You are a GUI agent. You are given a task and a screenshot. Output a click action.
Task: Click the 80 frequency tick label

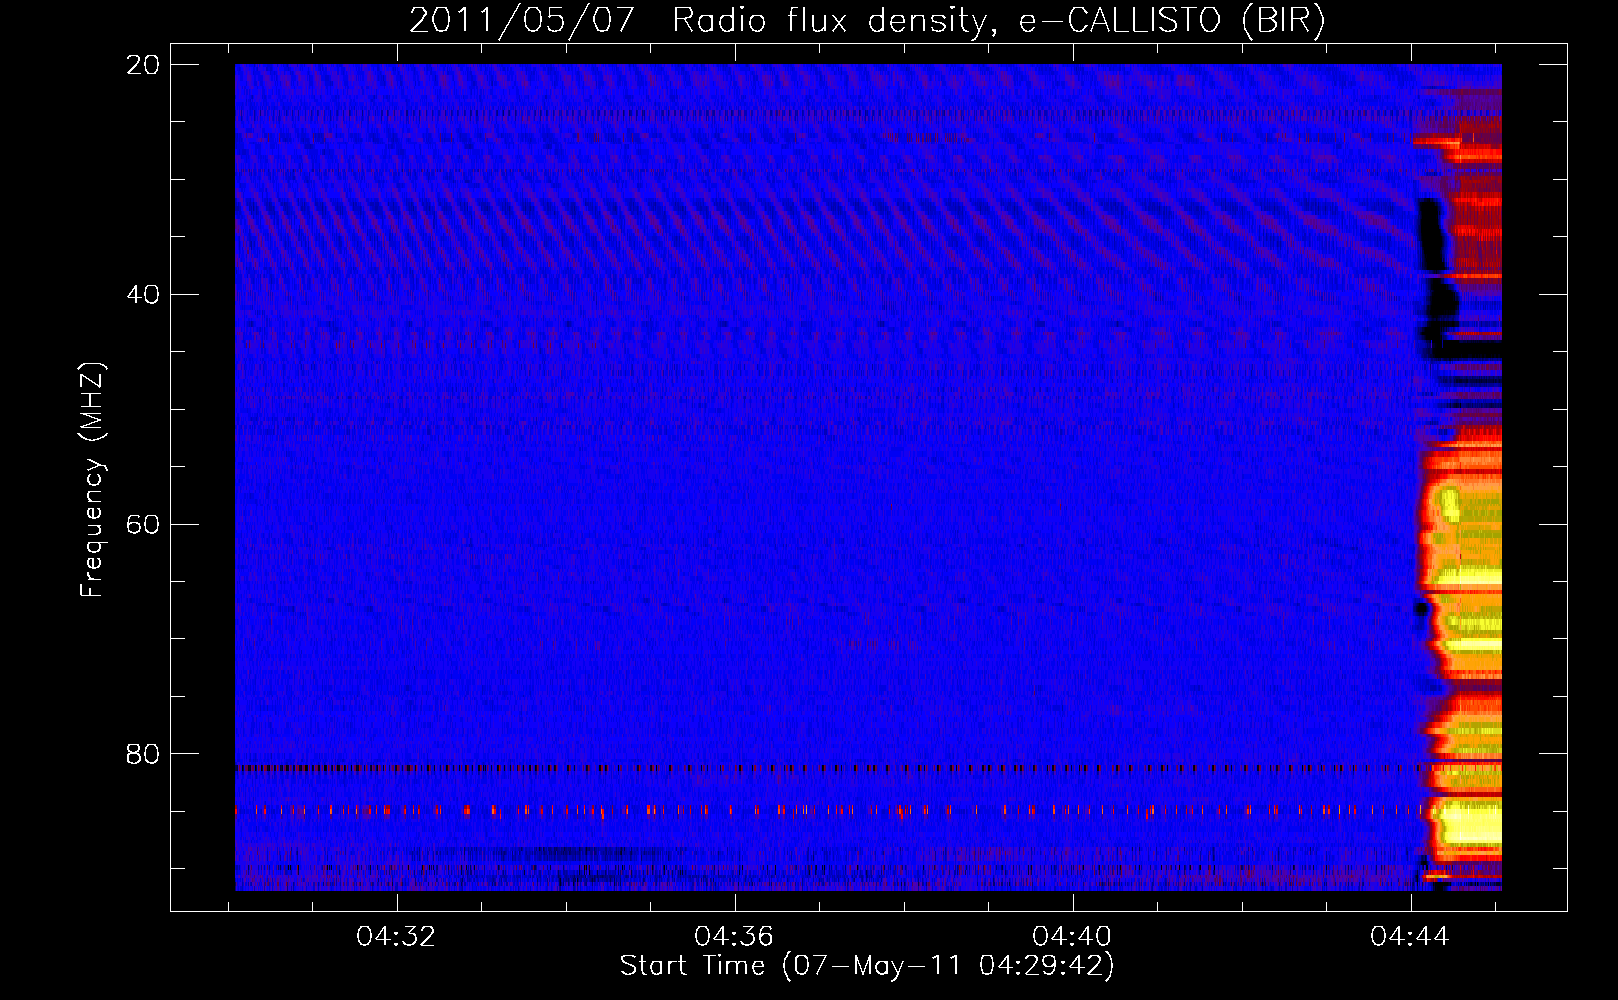[x=144, y=753]
